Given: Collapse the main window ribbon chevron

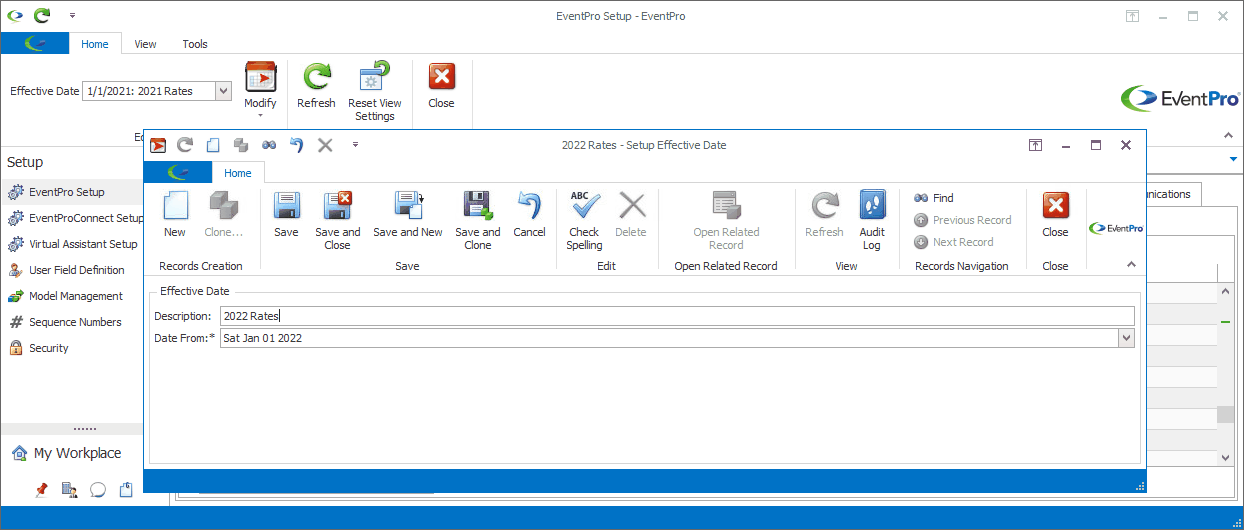Looking at the screenshot, I should [x=1229, y=135].
